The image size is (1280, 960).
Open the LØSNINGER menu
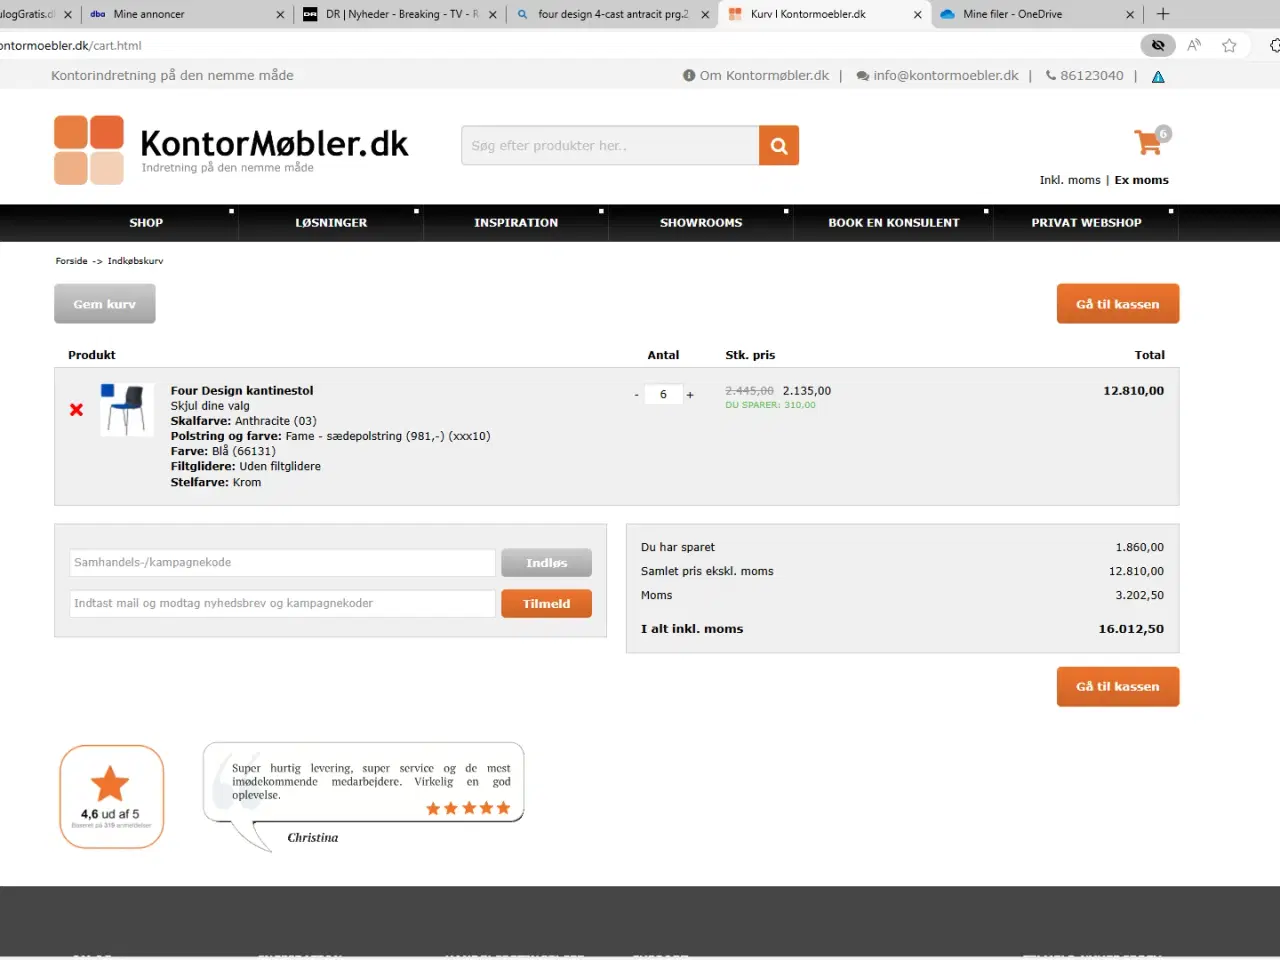pyautogui.click(x=331, y=223)
